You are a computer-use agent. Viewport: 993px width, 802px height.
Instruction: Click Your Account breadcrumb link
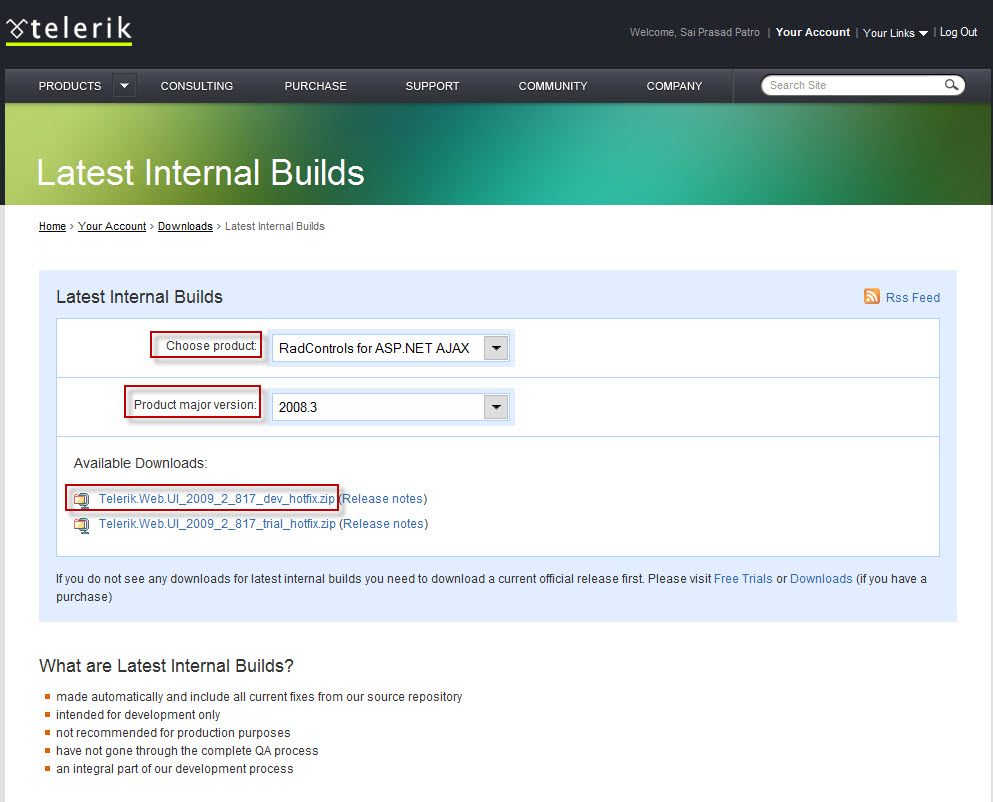112,226
